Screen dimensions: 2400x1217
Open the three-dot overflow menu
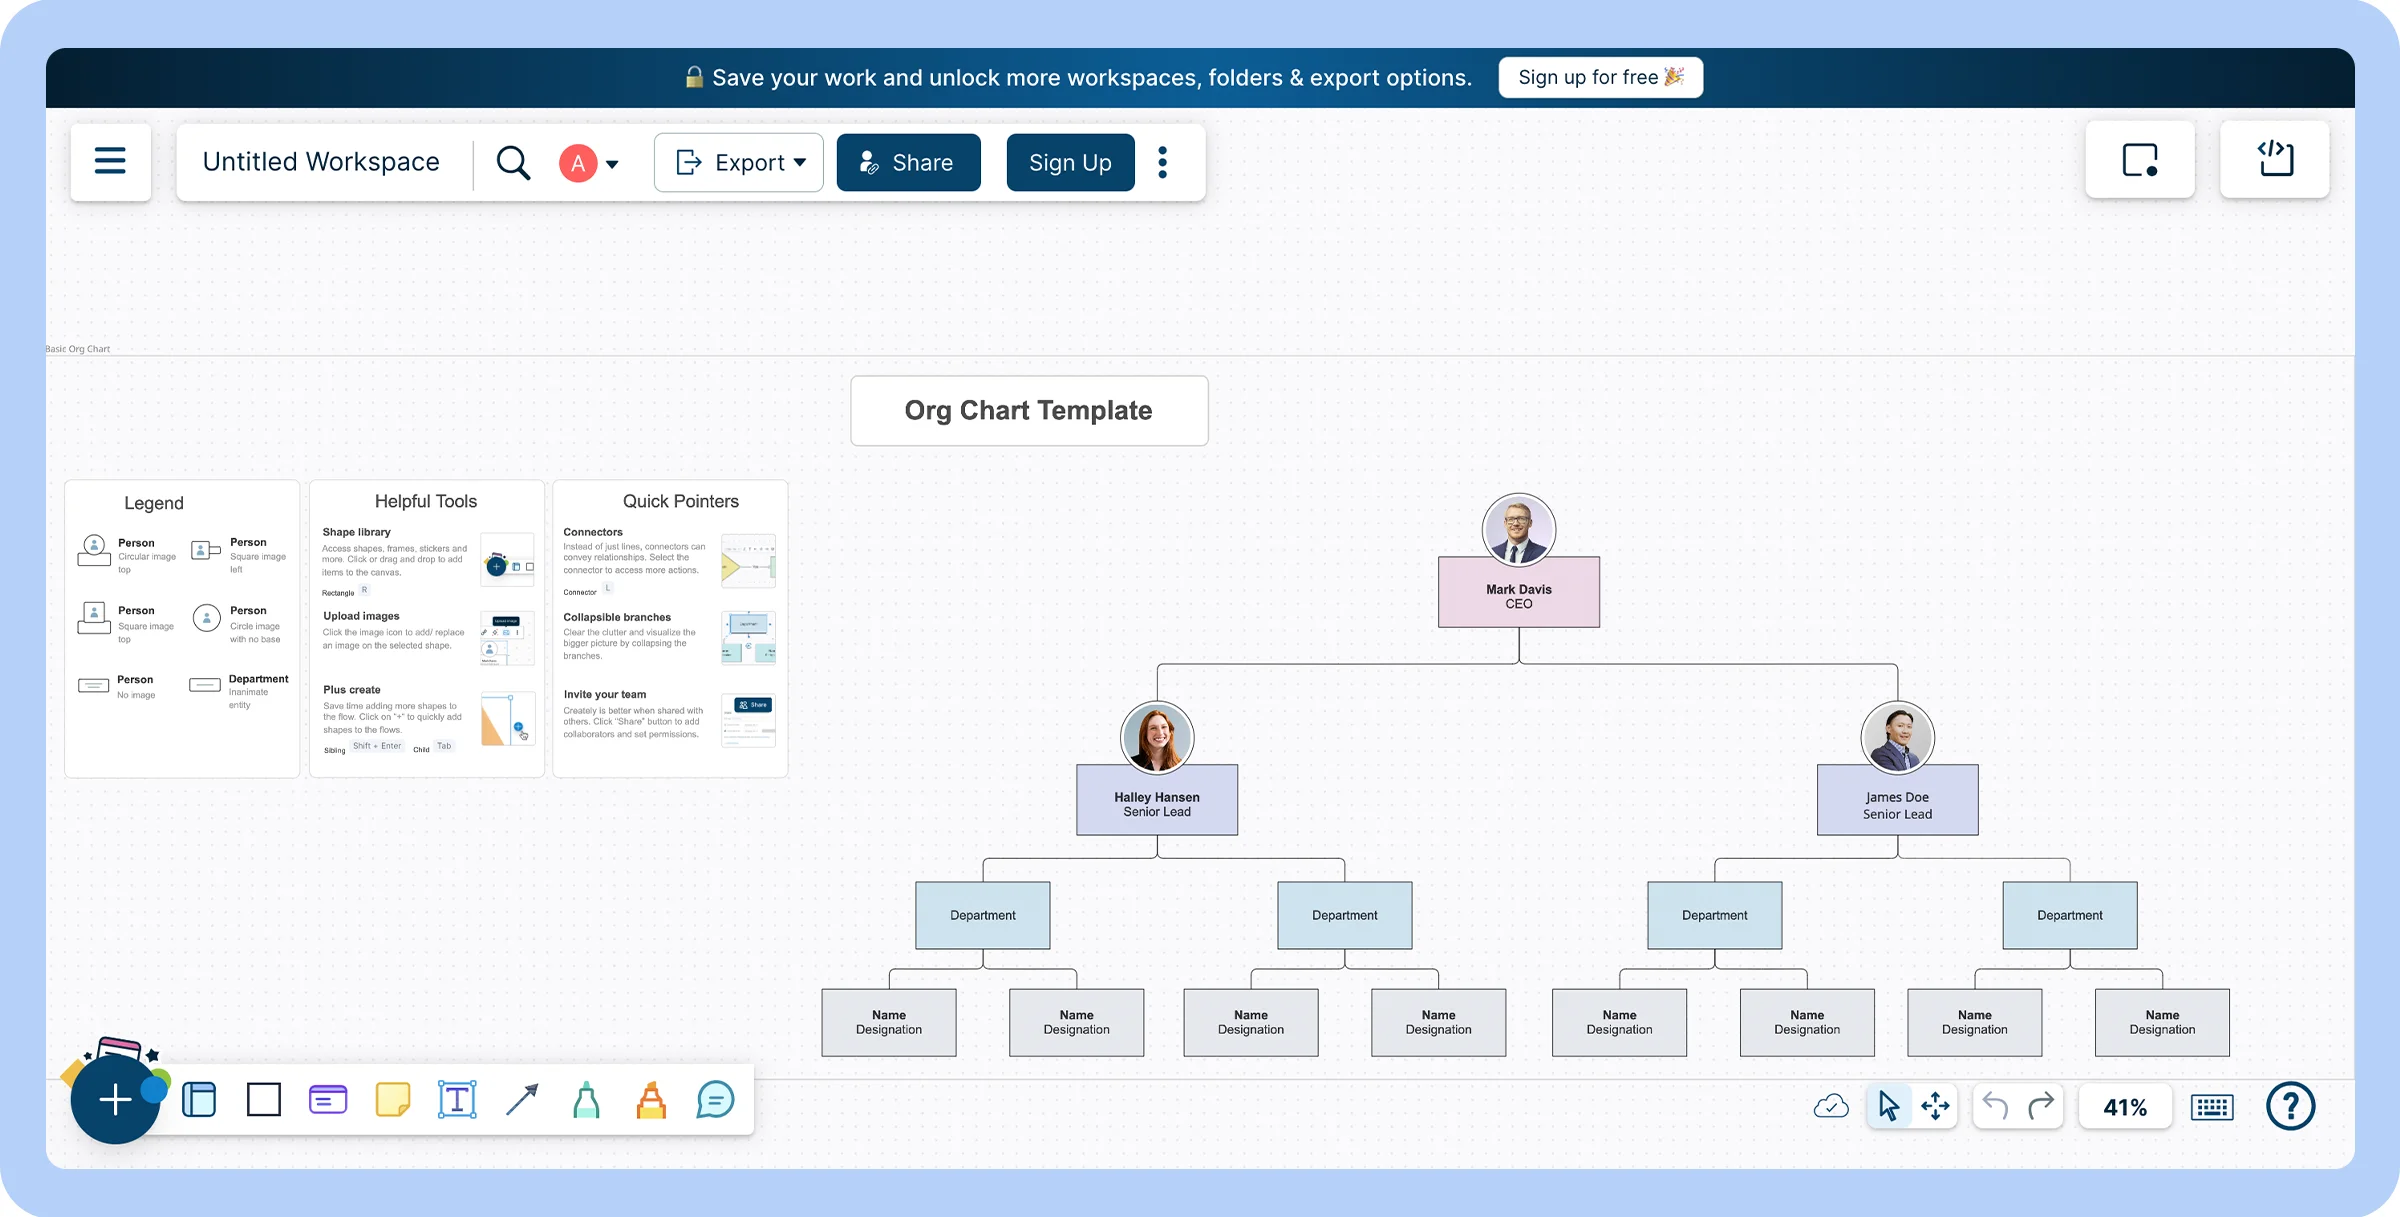[x=1163, y=162]
